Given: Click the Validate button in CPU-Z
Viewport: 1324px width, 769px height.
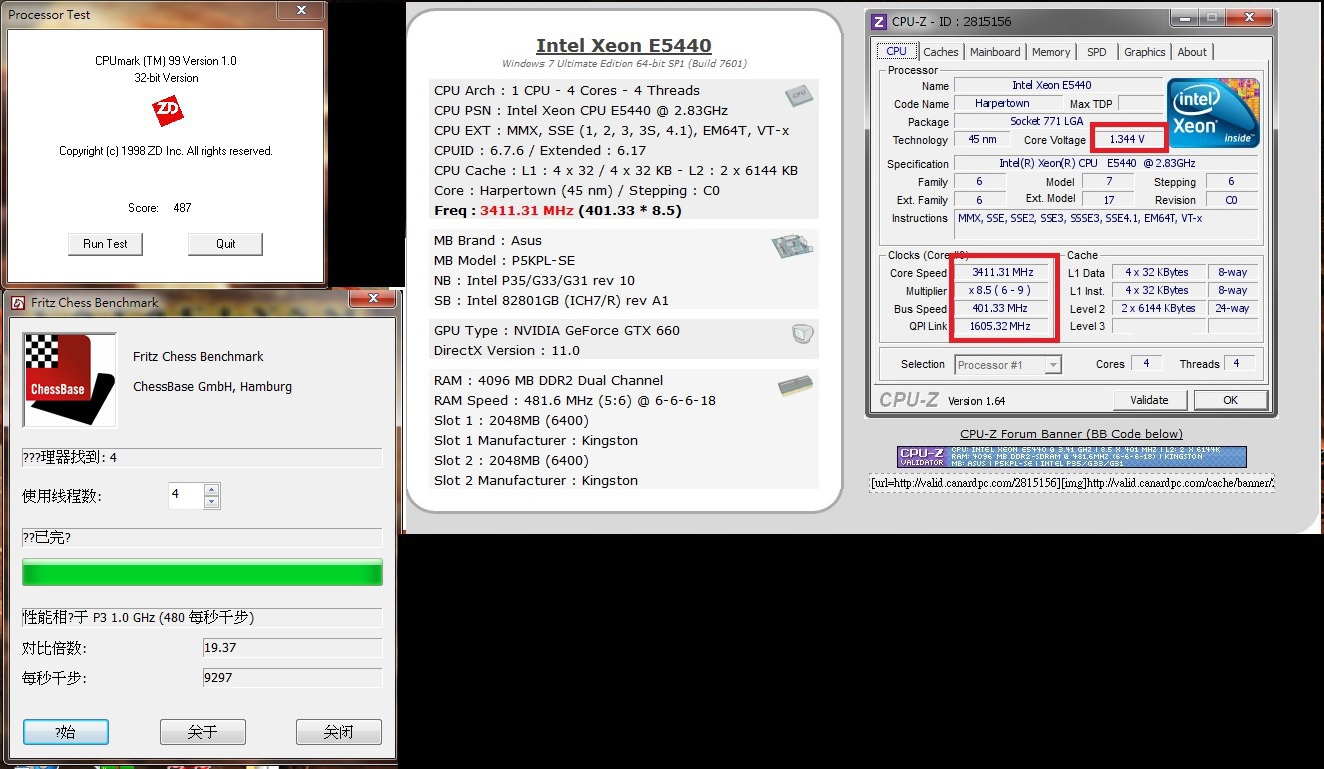Looking at the screenshot, I should pos(1149,400).
